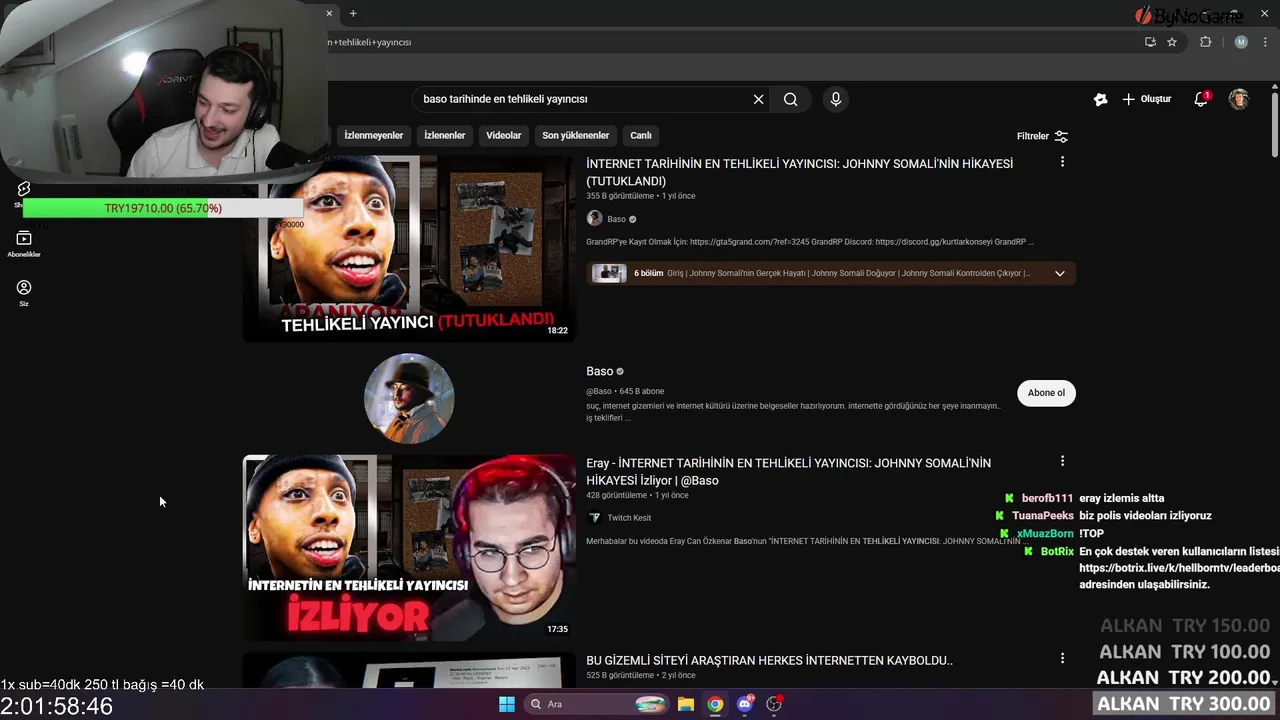Open the Chrome three-dot menu
Viewport: 1280px width, 720px height.
tap(1265, 42)
